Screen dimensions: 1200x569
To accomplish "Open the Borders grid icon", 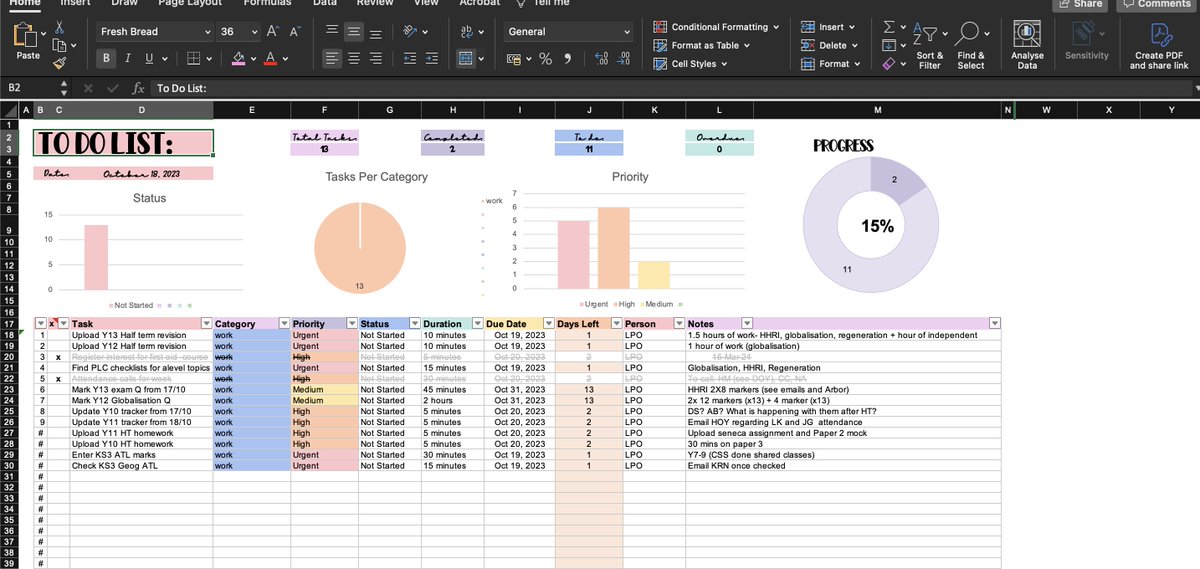I will pyautogui.click(x=194, y=59).
